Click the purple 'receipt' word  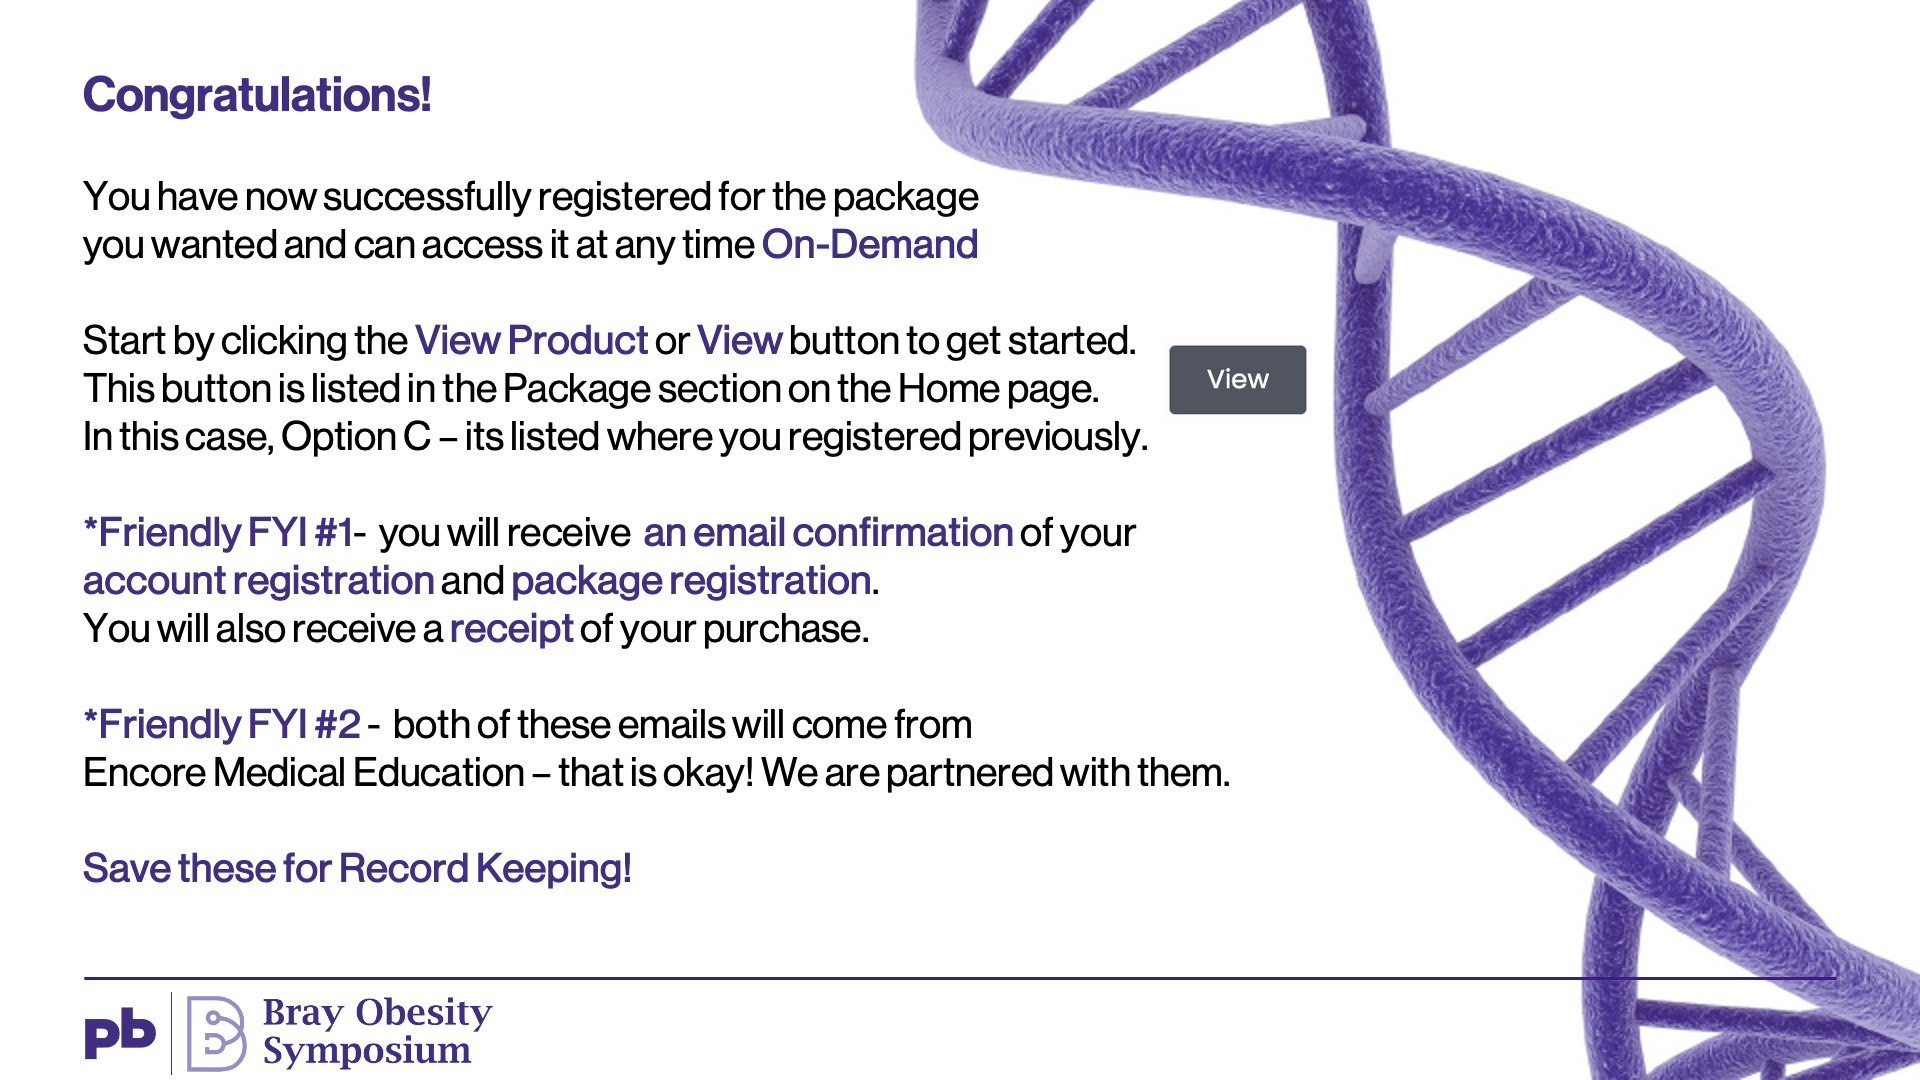(x=511, y=629)
